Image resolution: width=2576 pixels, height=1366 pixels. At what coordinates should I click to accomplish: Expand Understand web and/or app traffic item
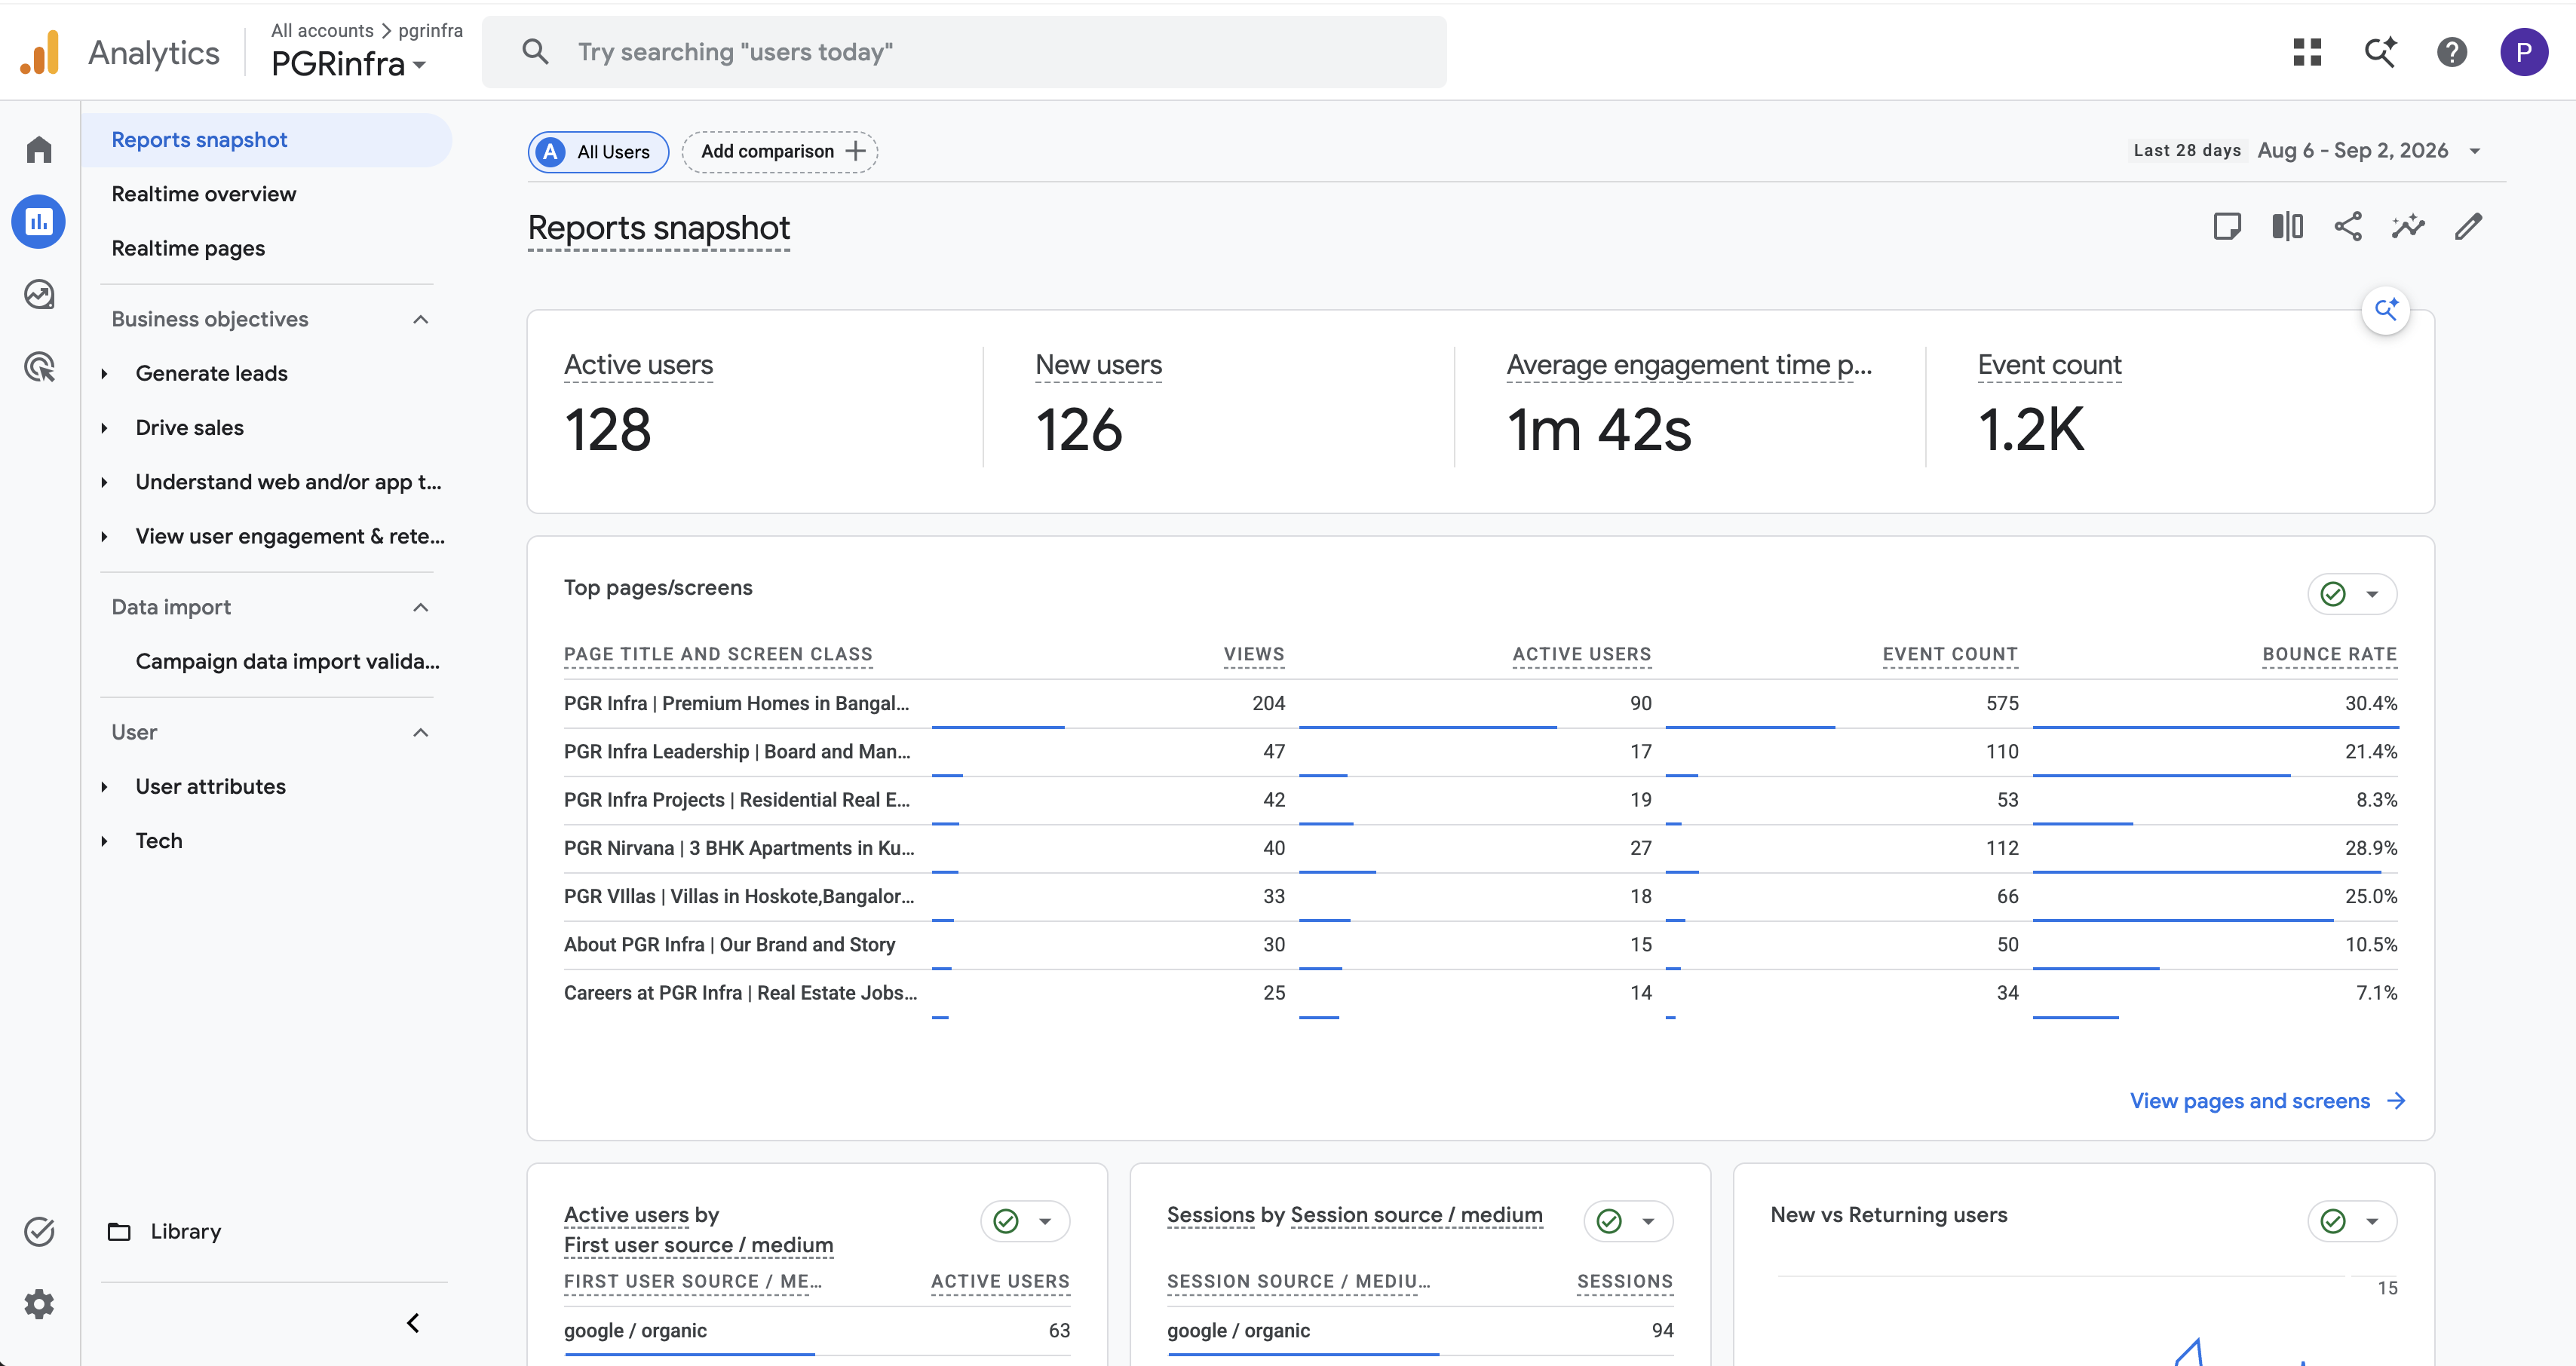point(104,482)
